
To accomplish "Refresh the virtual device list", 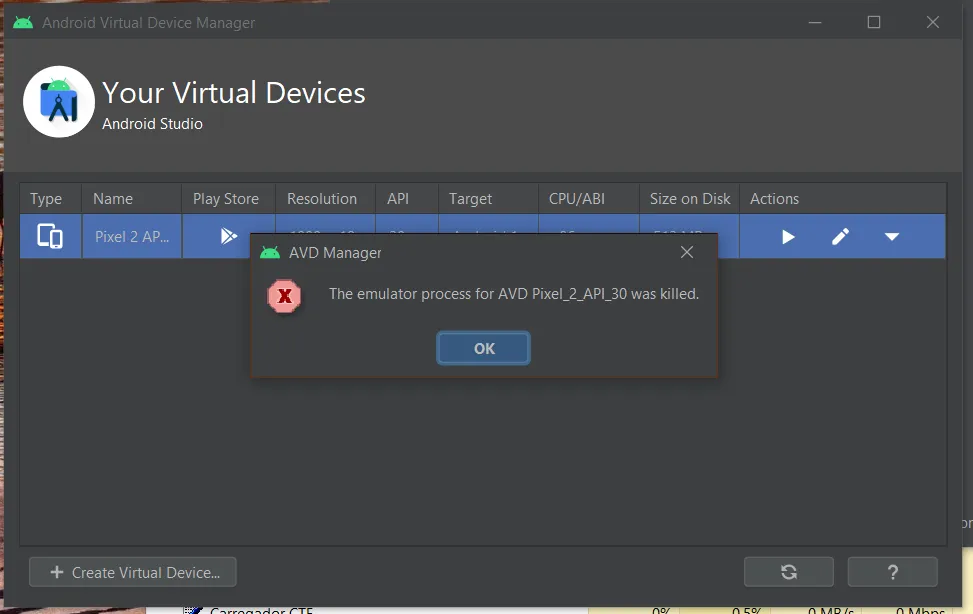I will click(x=788, y=571).
